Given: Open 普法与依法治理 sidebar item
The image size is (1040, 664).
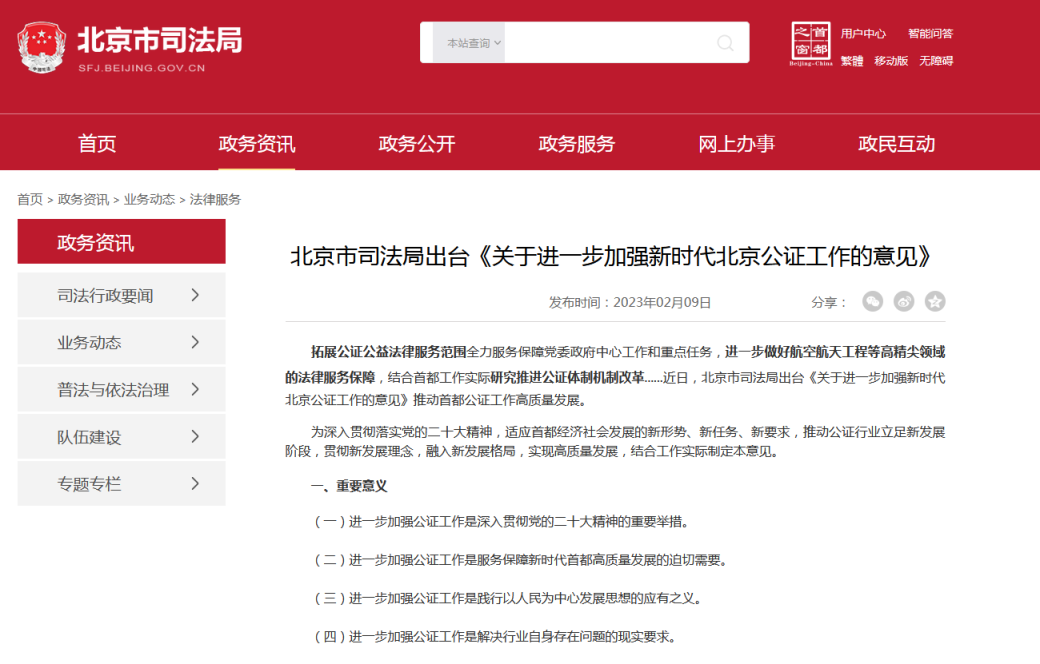Looking at the screenshot, I should [x=121, y=389].
